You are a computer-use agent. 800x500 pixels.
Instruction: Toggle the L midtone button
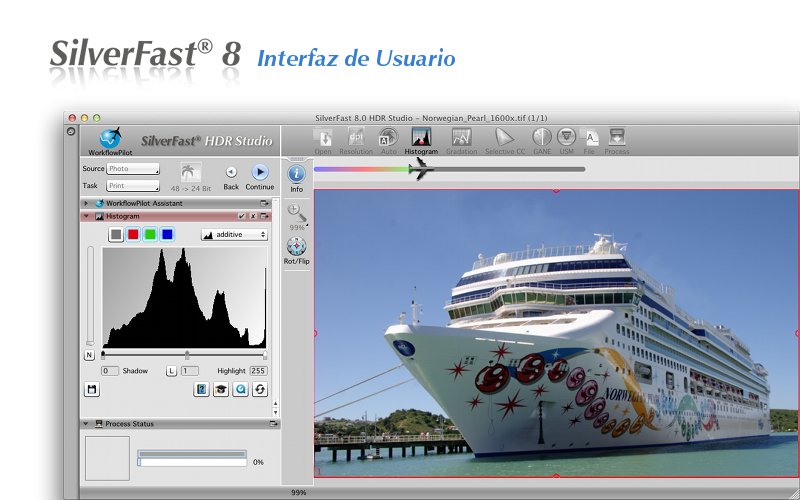171,371
